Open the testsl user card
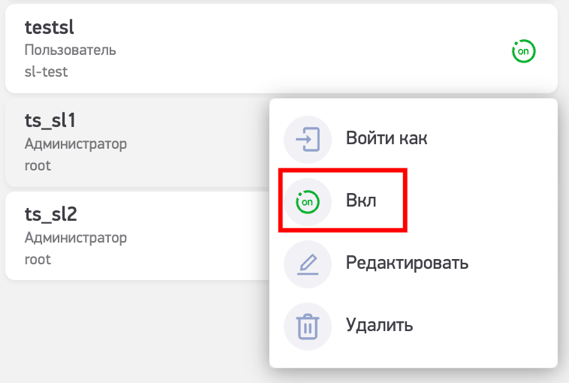This screenshot has width=570, height=384. click(x=281, y=48)
